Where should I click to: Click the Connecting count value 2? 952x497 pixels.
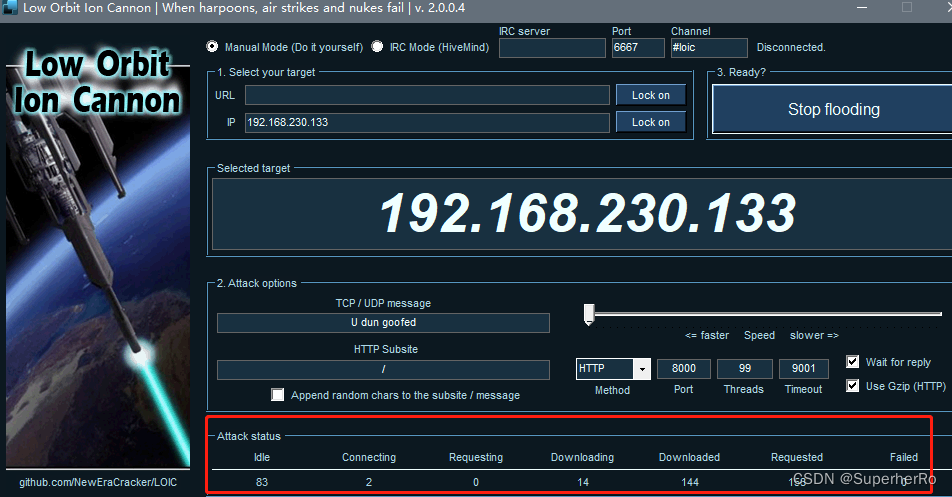(x=369, y=482)
